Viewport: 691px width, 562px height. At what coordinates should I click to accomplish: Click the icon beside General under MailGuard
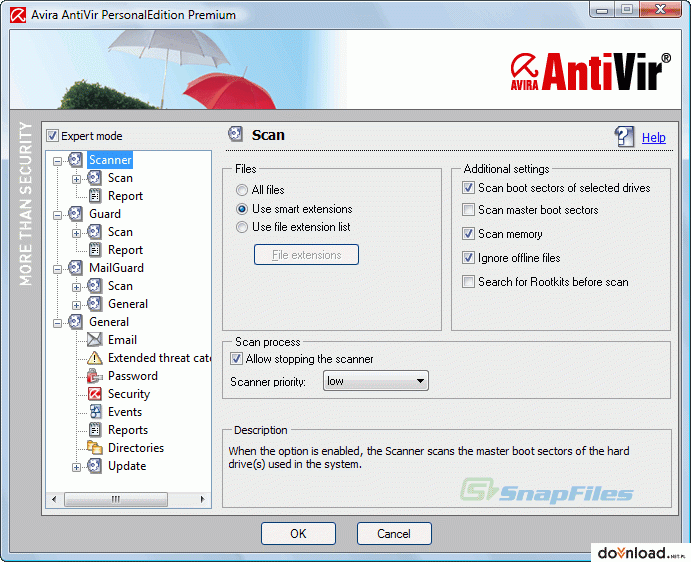tap(94, 304)
